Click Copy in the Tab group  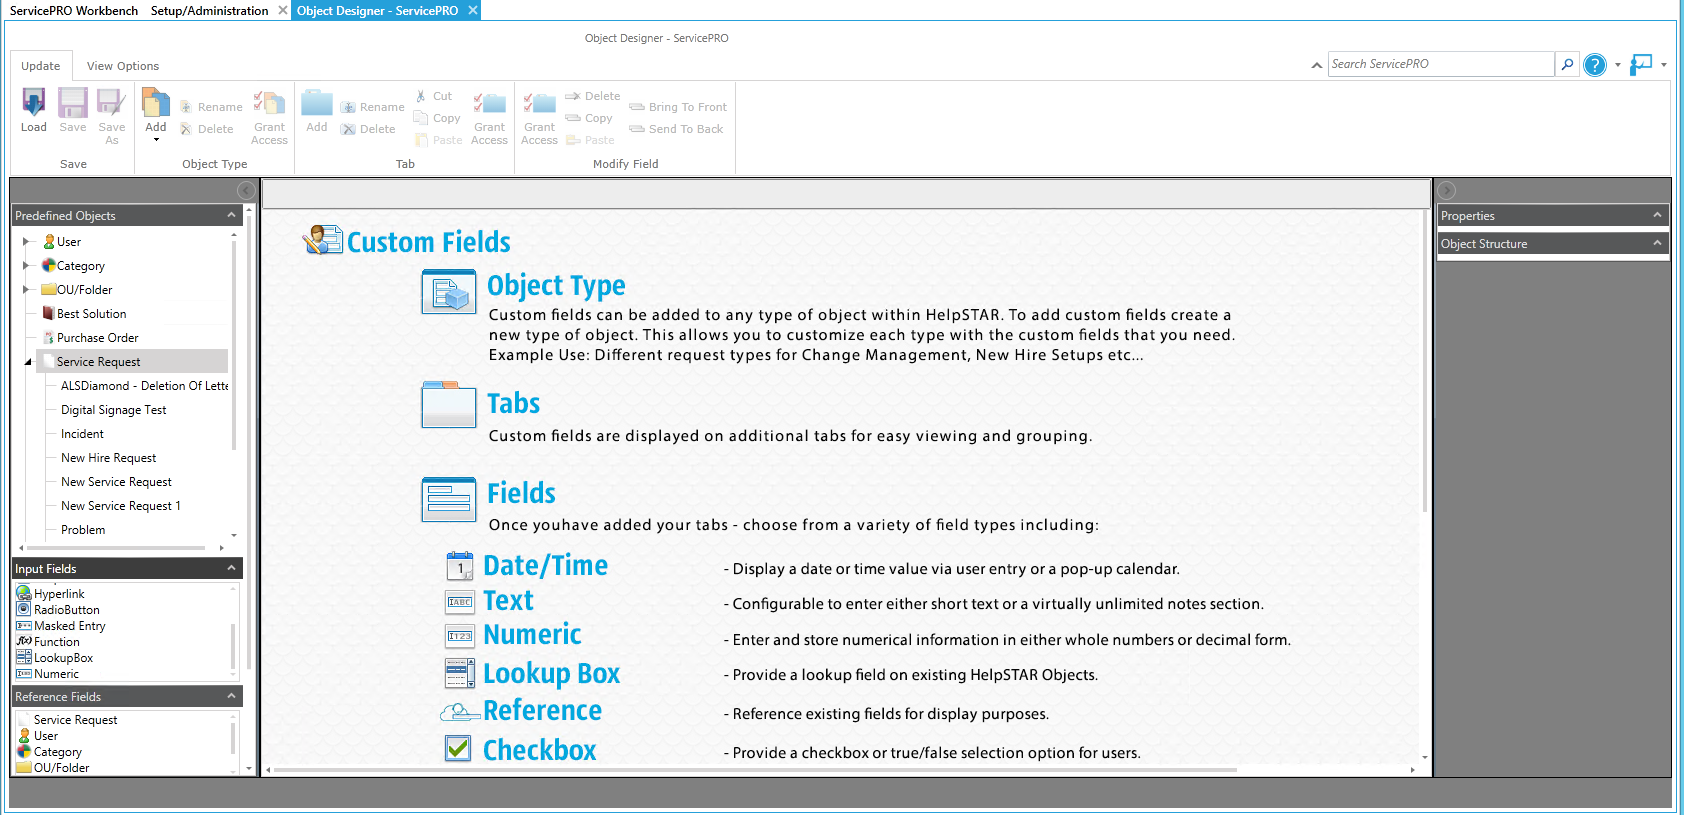pos(437,118)
